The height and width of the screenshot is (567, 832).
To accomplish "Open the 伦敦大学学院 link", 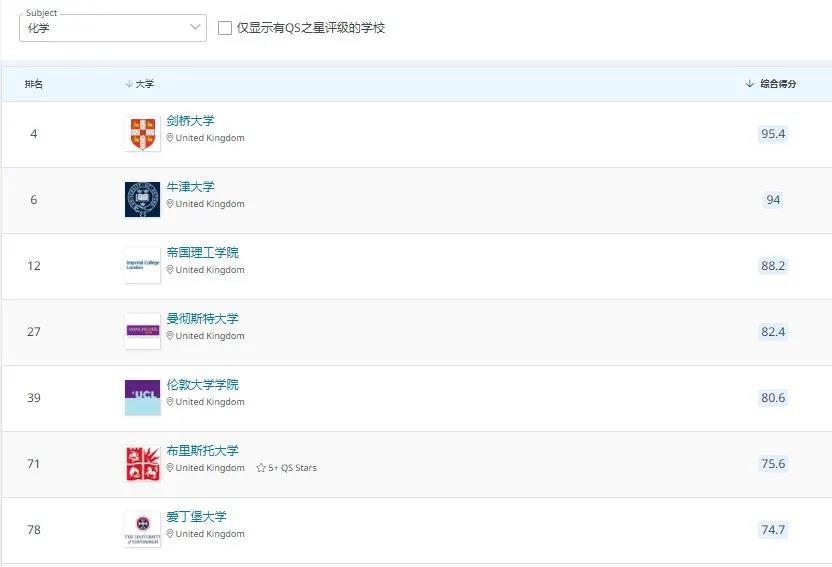I will pyautogui.click(x=203, y=385).
